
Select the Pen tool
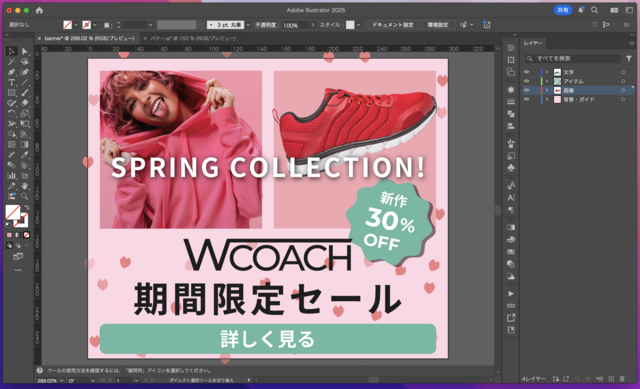tap(11, 72)
